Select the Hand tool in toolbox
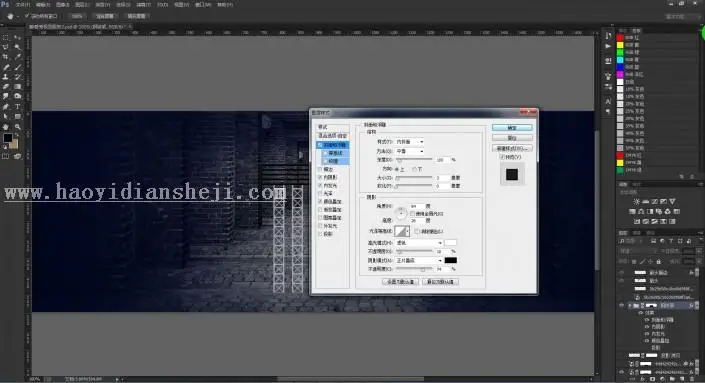 (5, 127)
